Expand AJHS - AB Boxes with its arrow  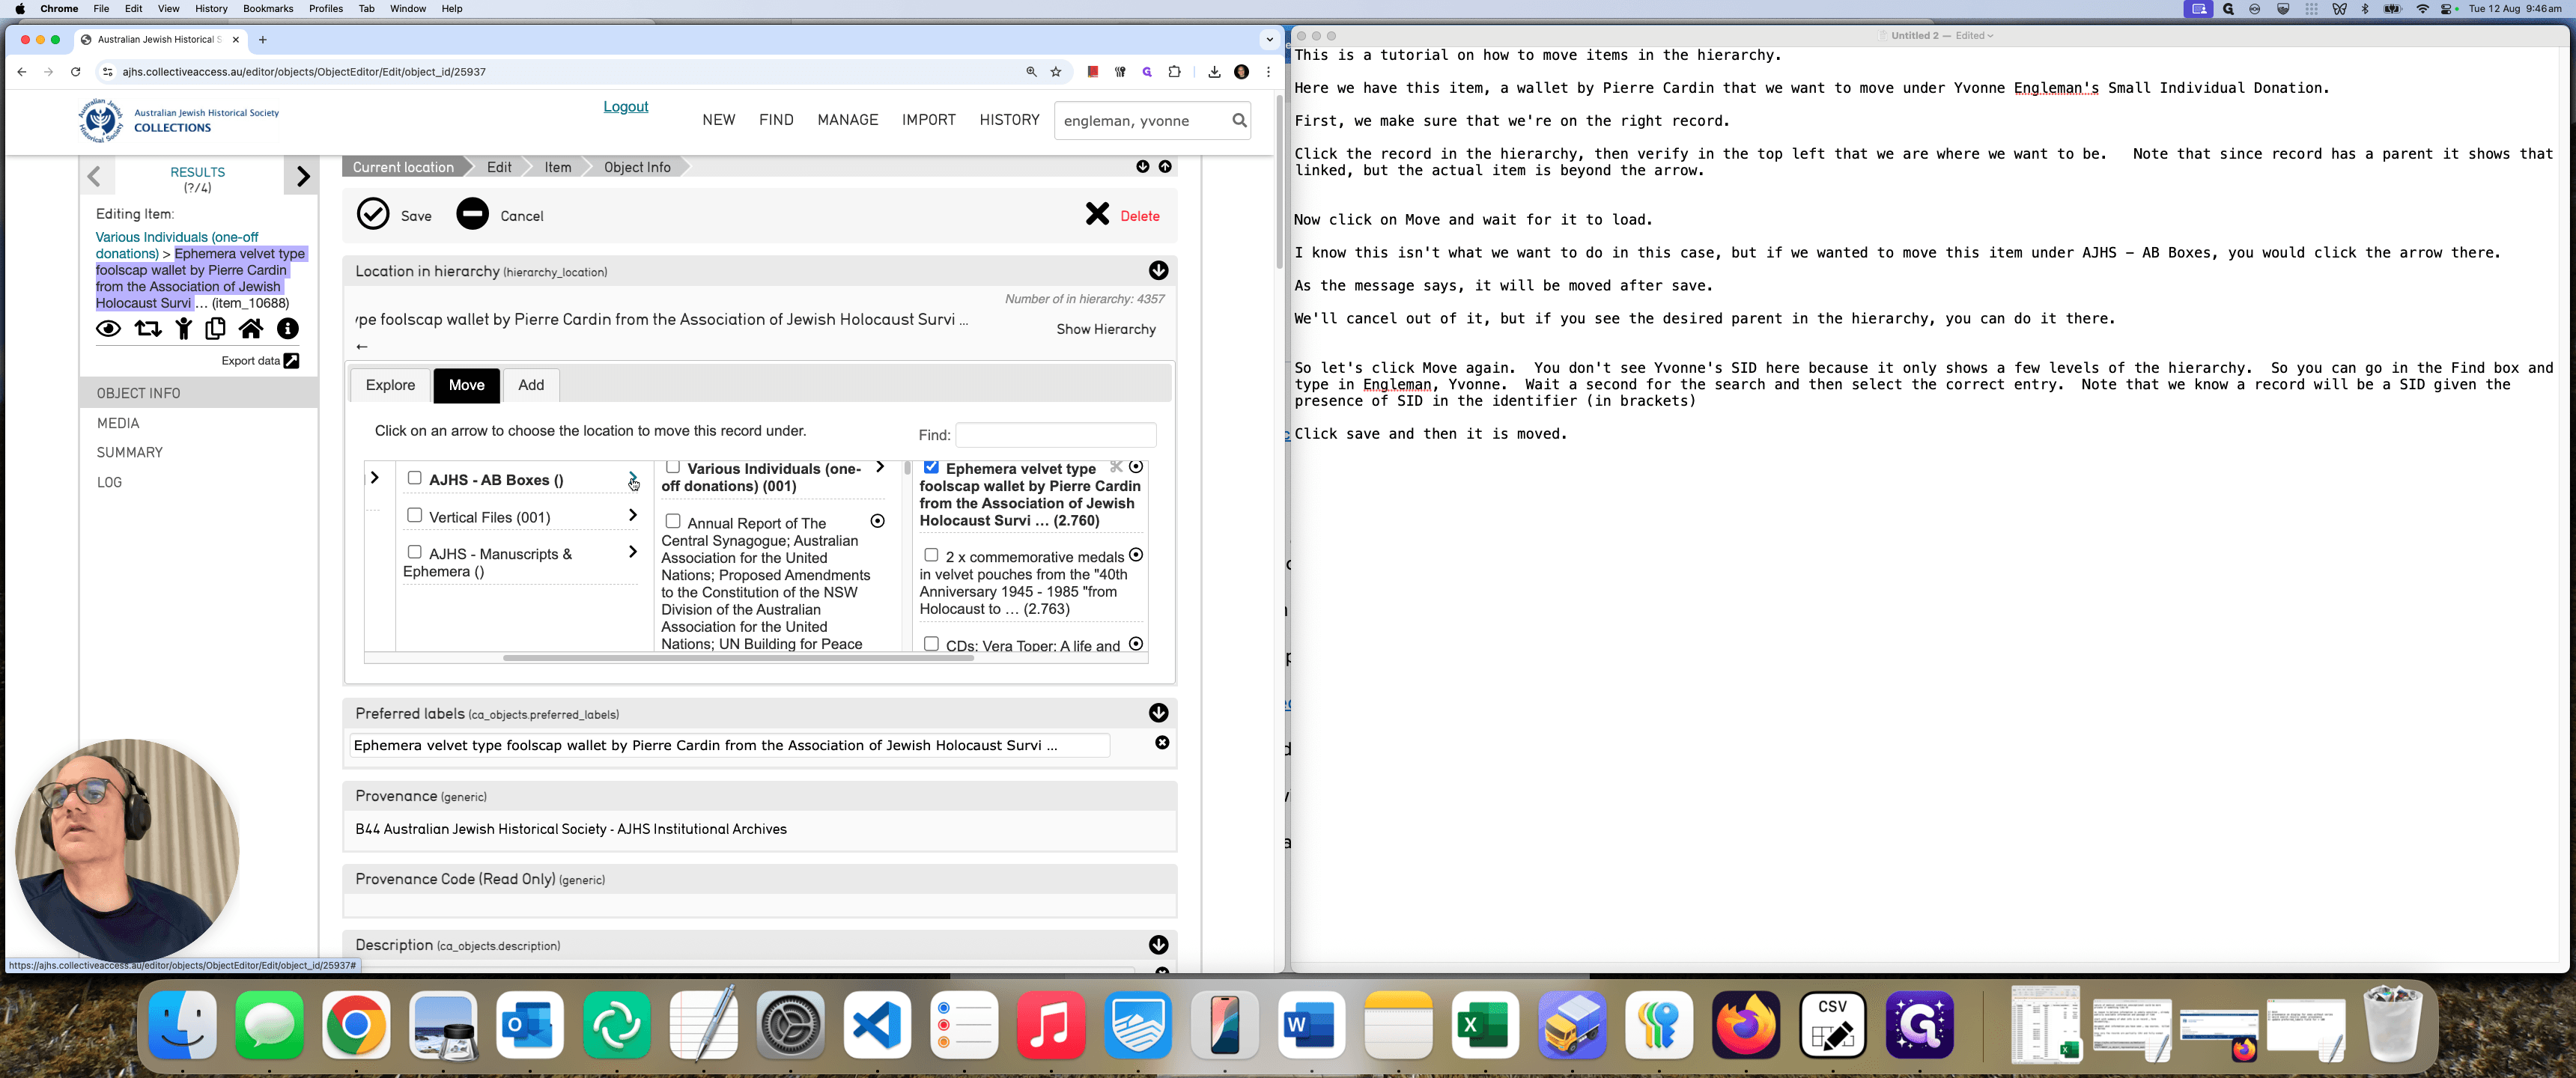(x=632, y=478)
